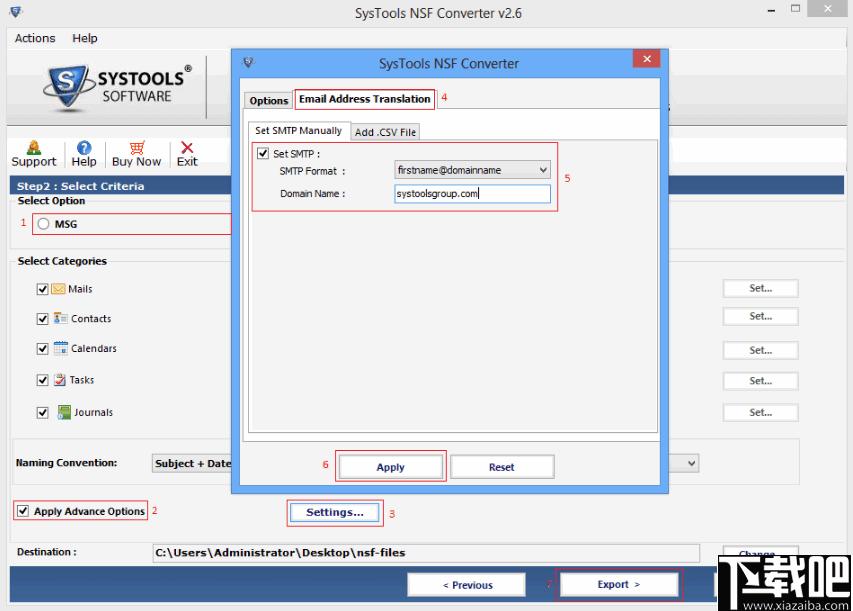This screenshot has width=853, height=611.
Task: Open the Actions menu
Action: [35, 38]
